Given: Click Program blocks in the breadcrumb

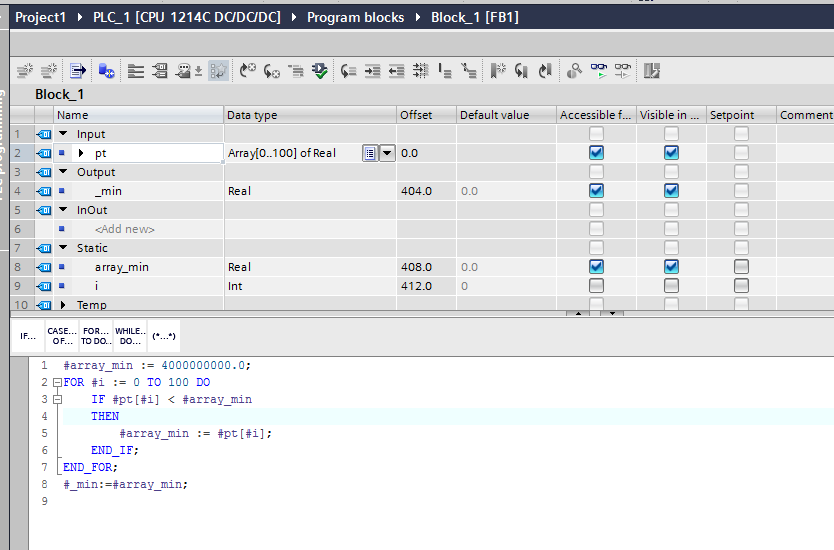Looking at the screenshot, I should [355, 18].
